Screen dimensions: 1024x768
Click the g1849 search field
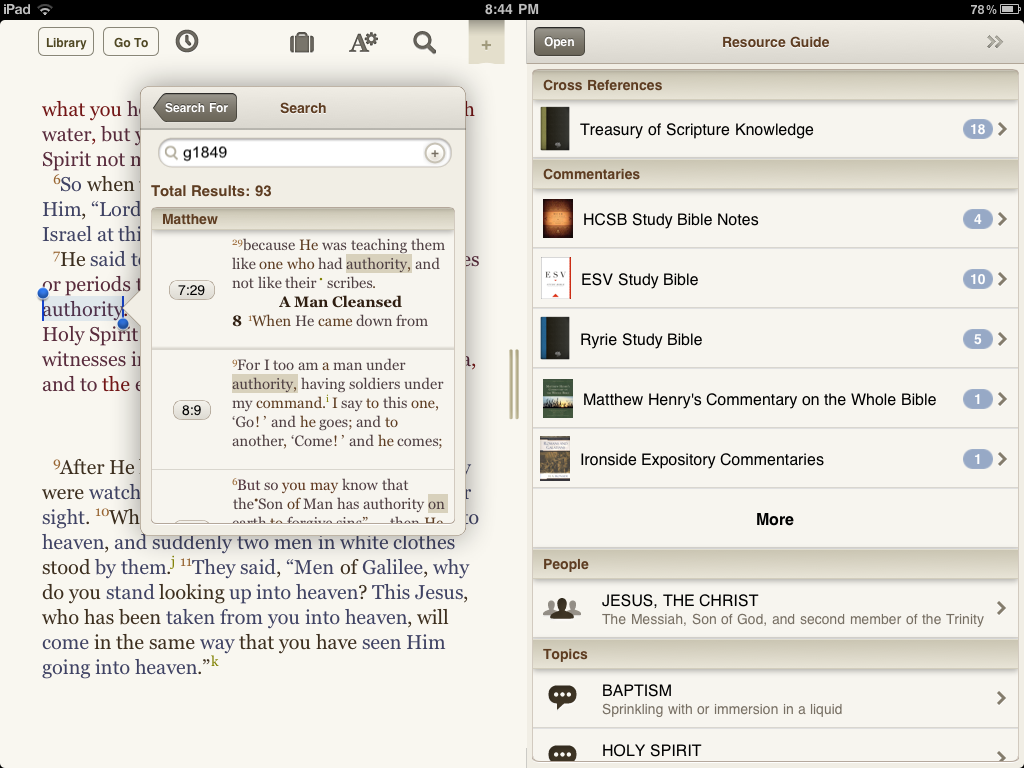(x=304, y=153)
